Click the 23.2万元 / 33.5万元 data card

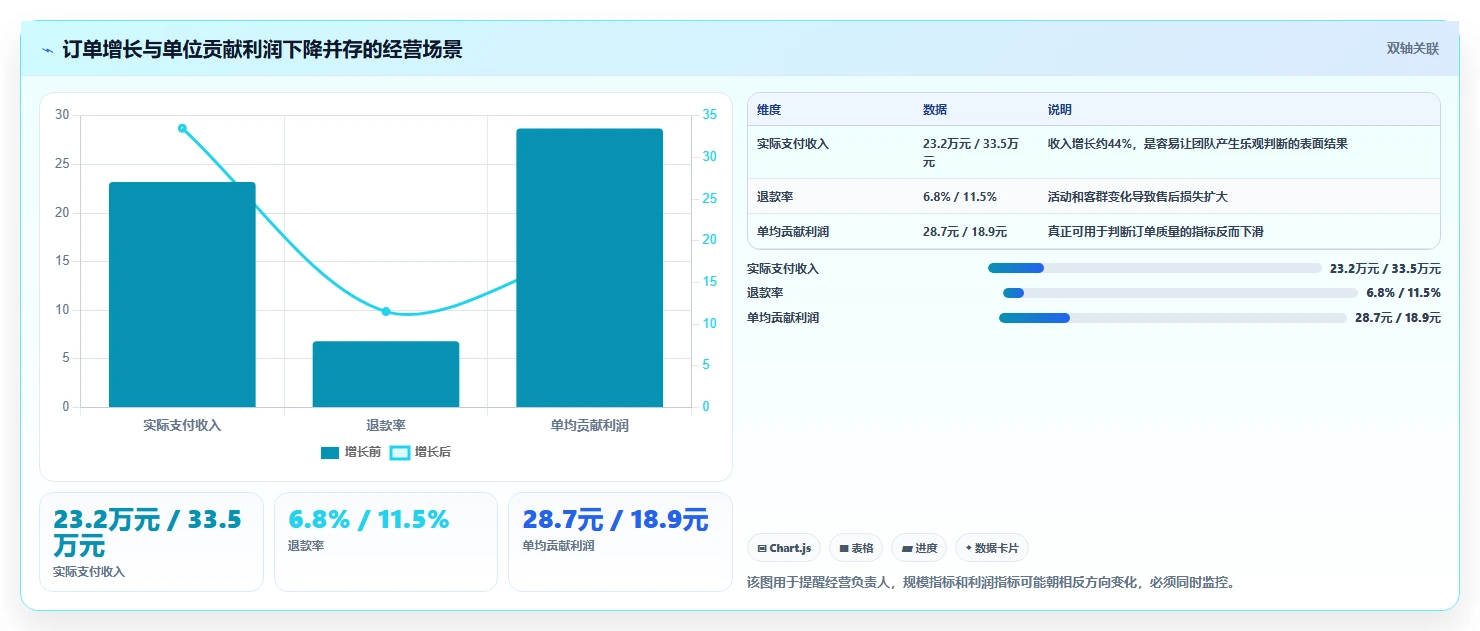tap(151, 542)
